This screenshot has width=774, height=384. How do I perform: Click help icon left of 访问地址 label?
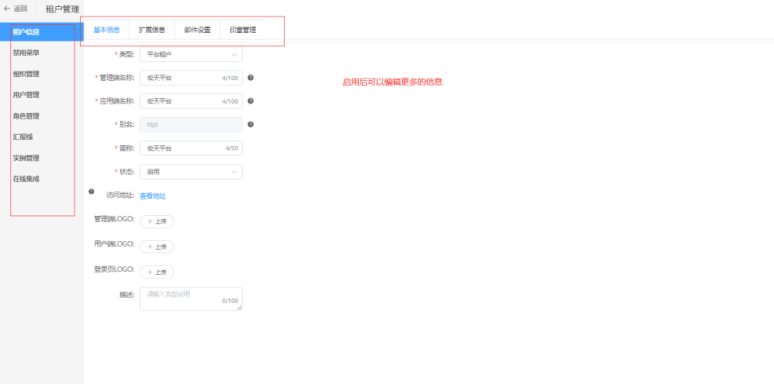(x=91, y=192)
